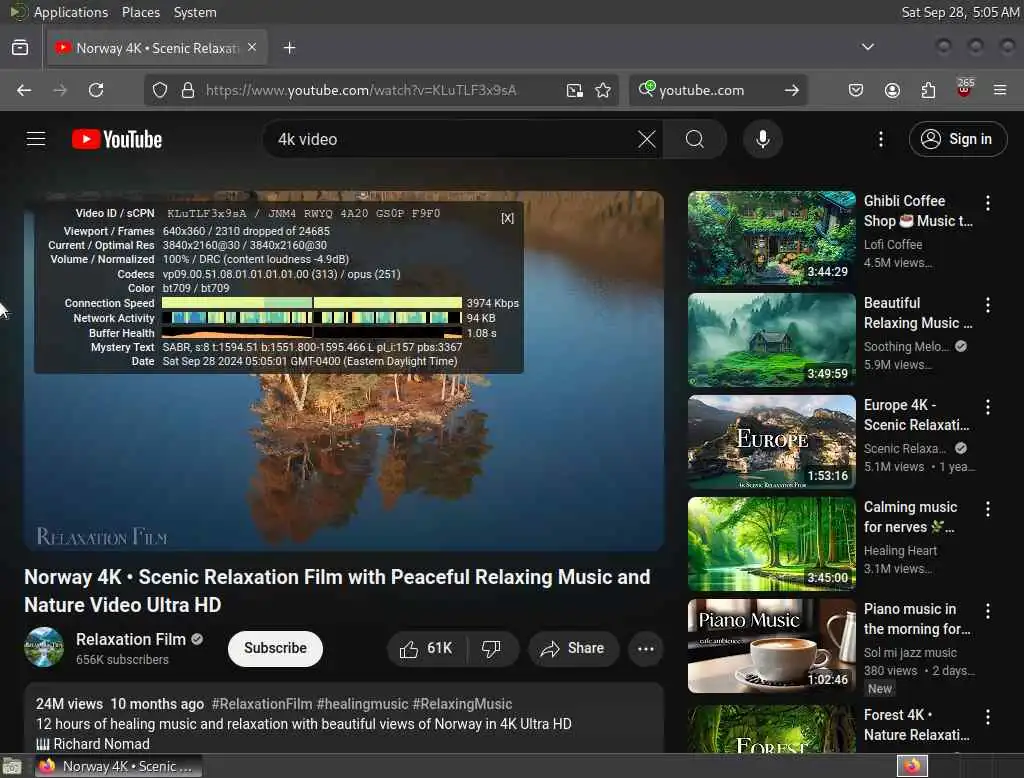Reload the current page
The image size is (1024, 778).
(96, 90)
